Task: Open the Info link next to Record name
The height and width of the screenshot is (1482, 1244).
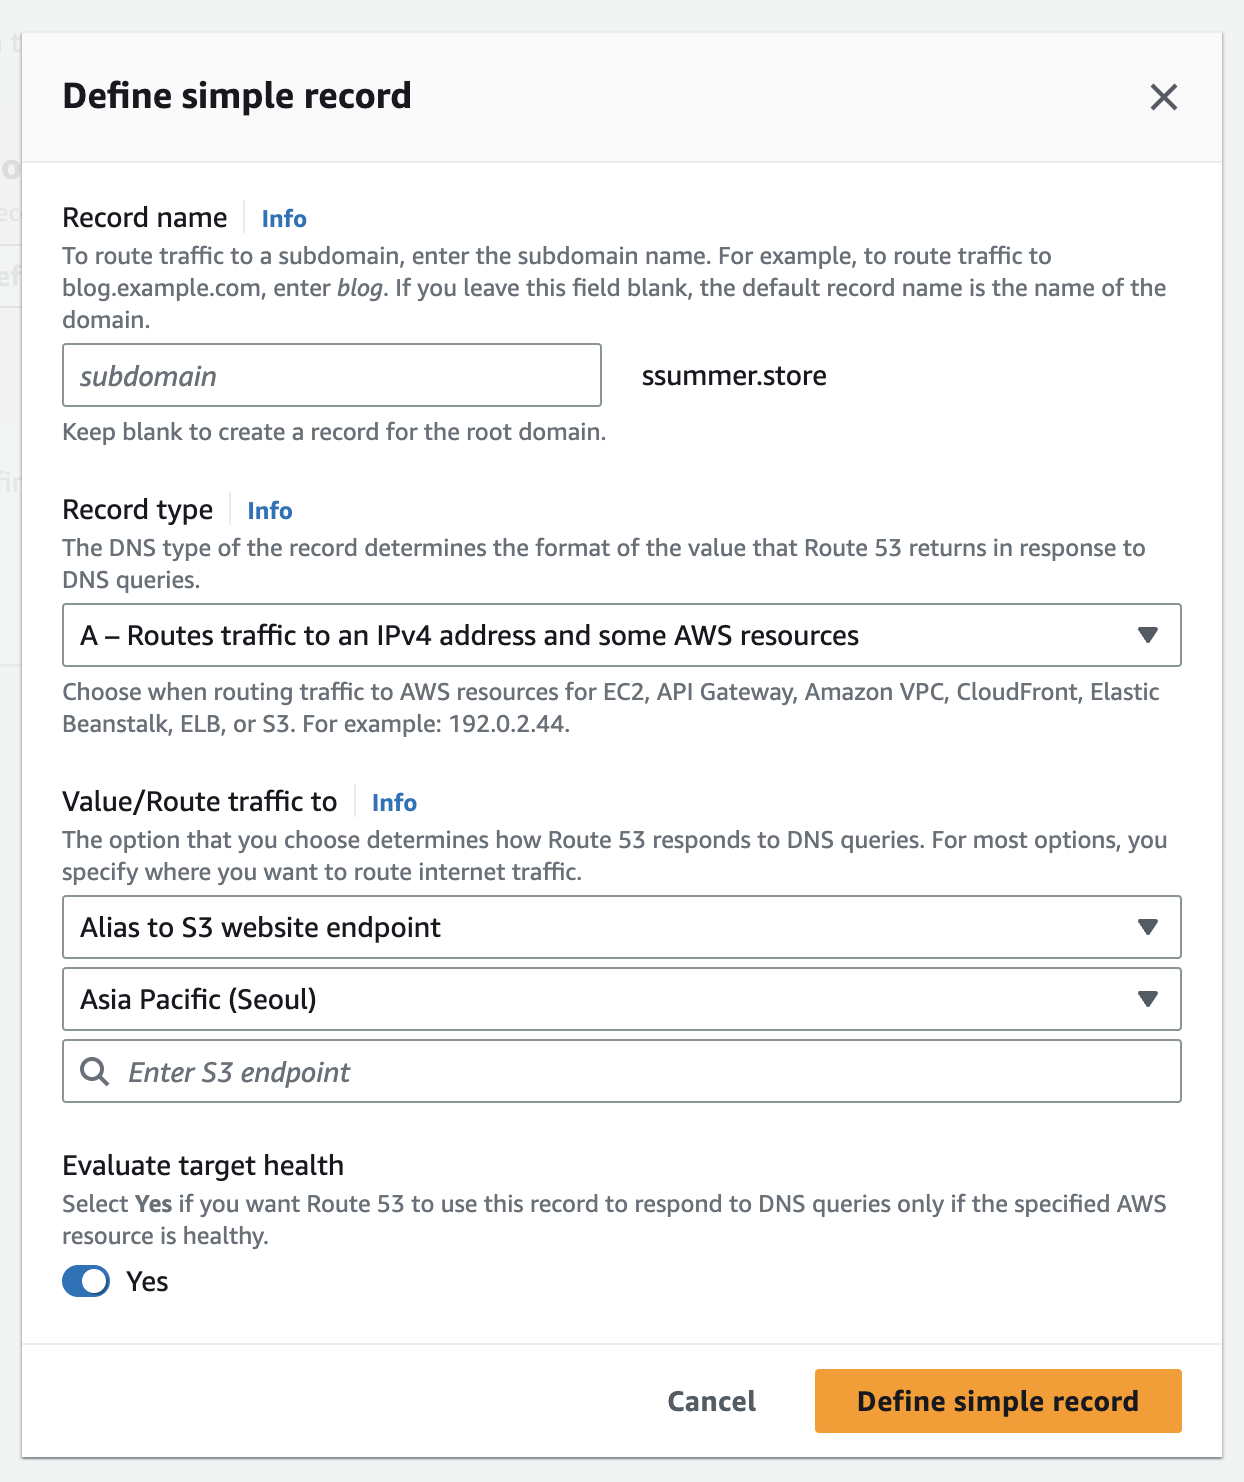Action: (284, 218)
